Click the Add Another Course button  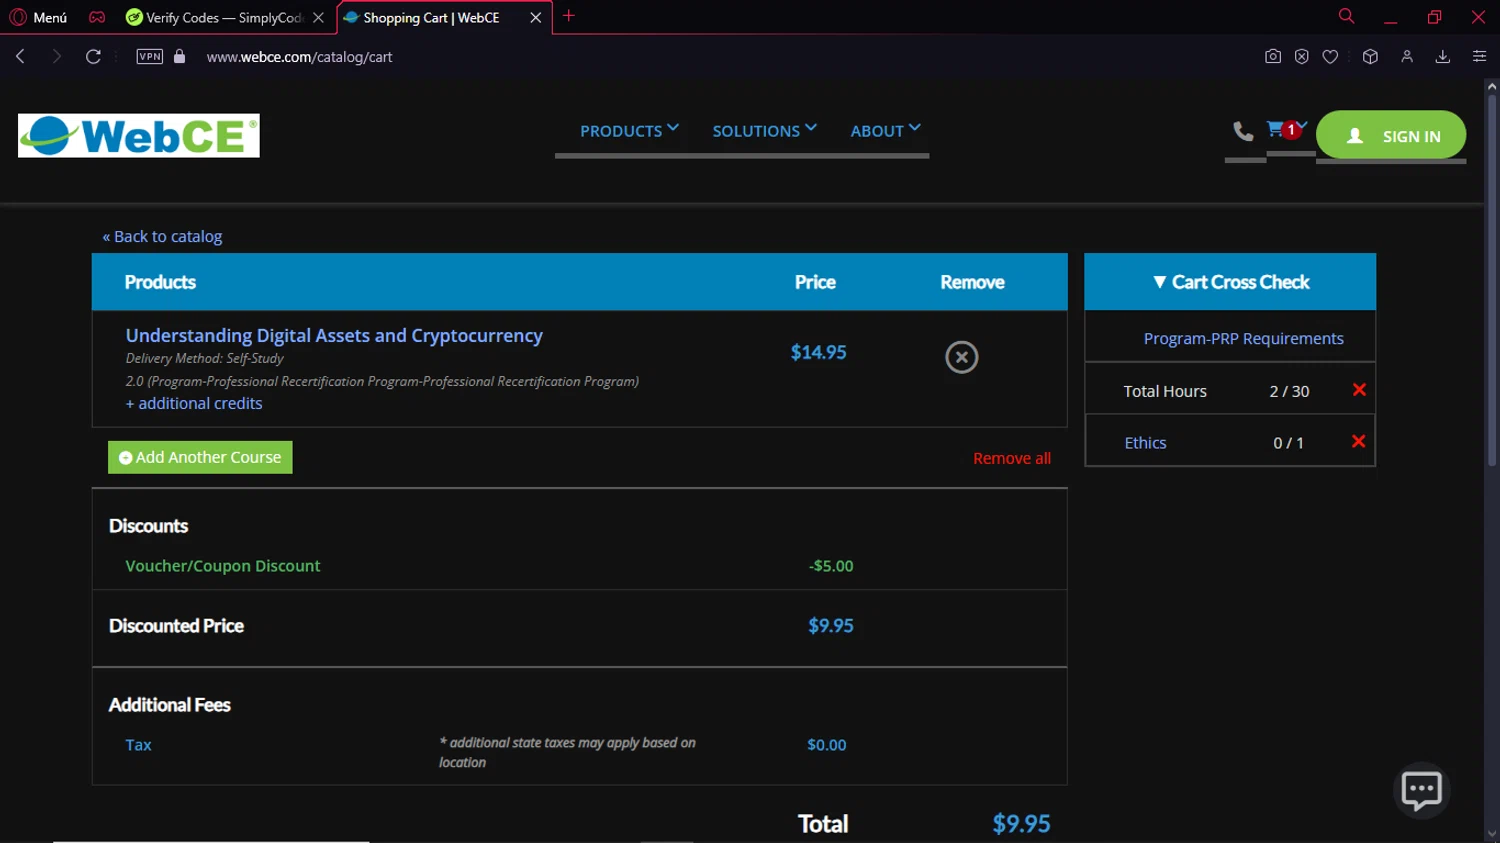[x=200, y=457]
